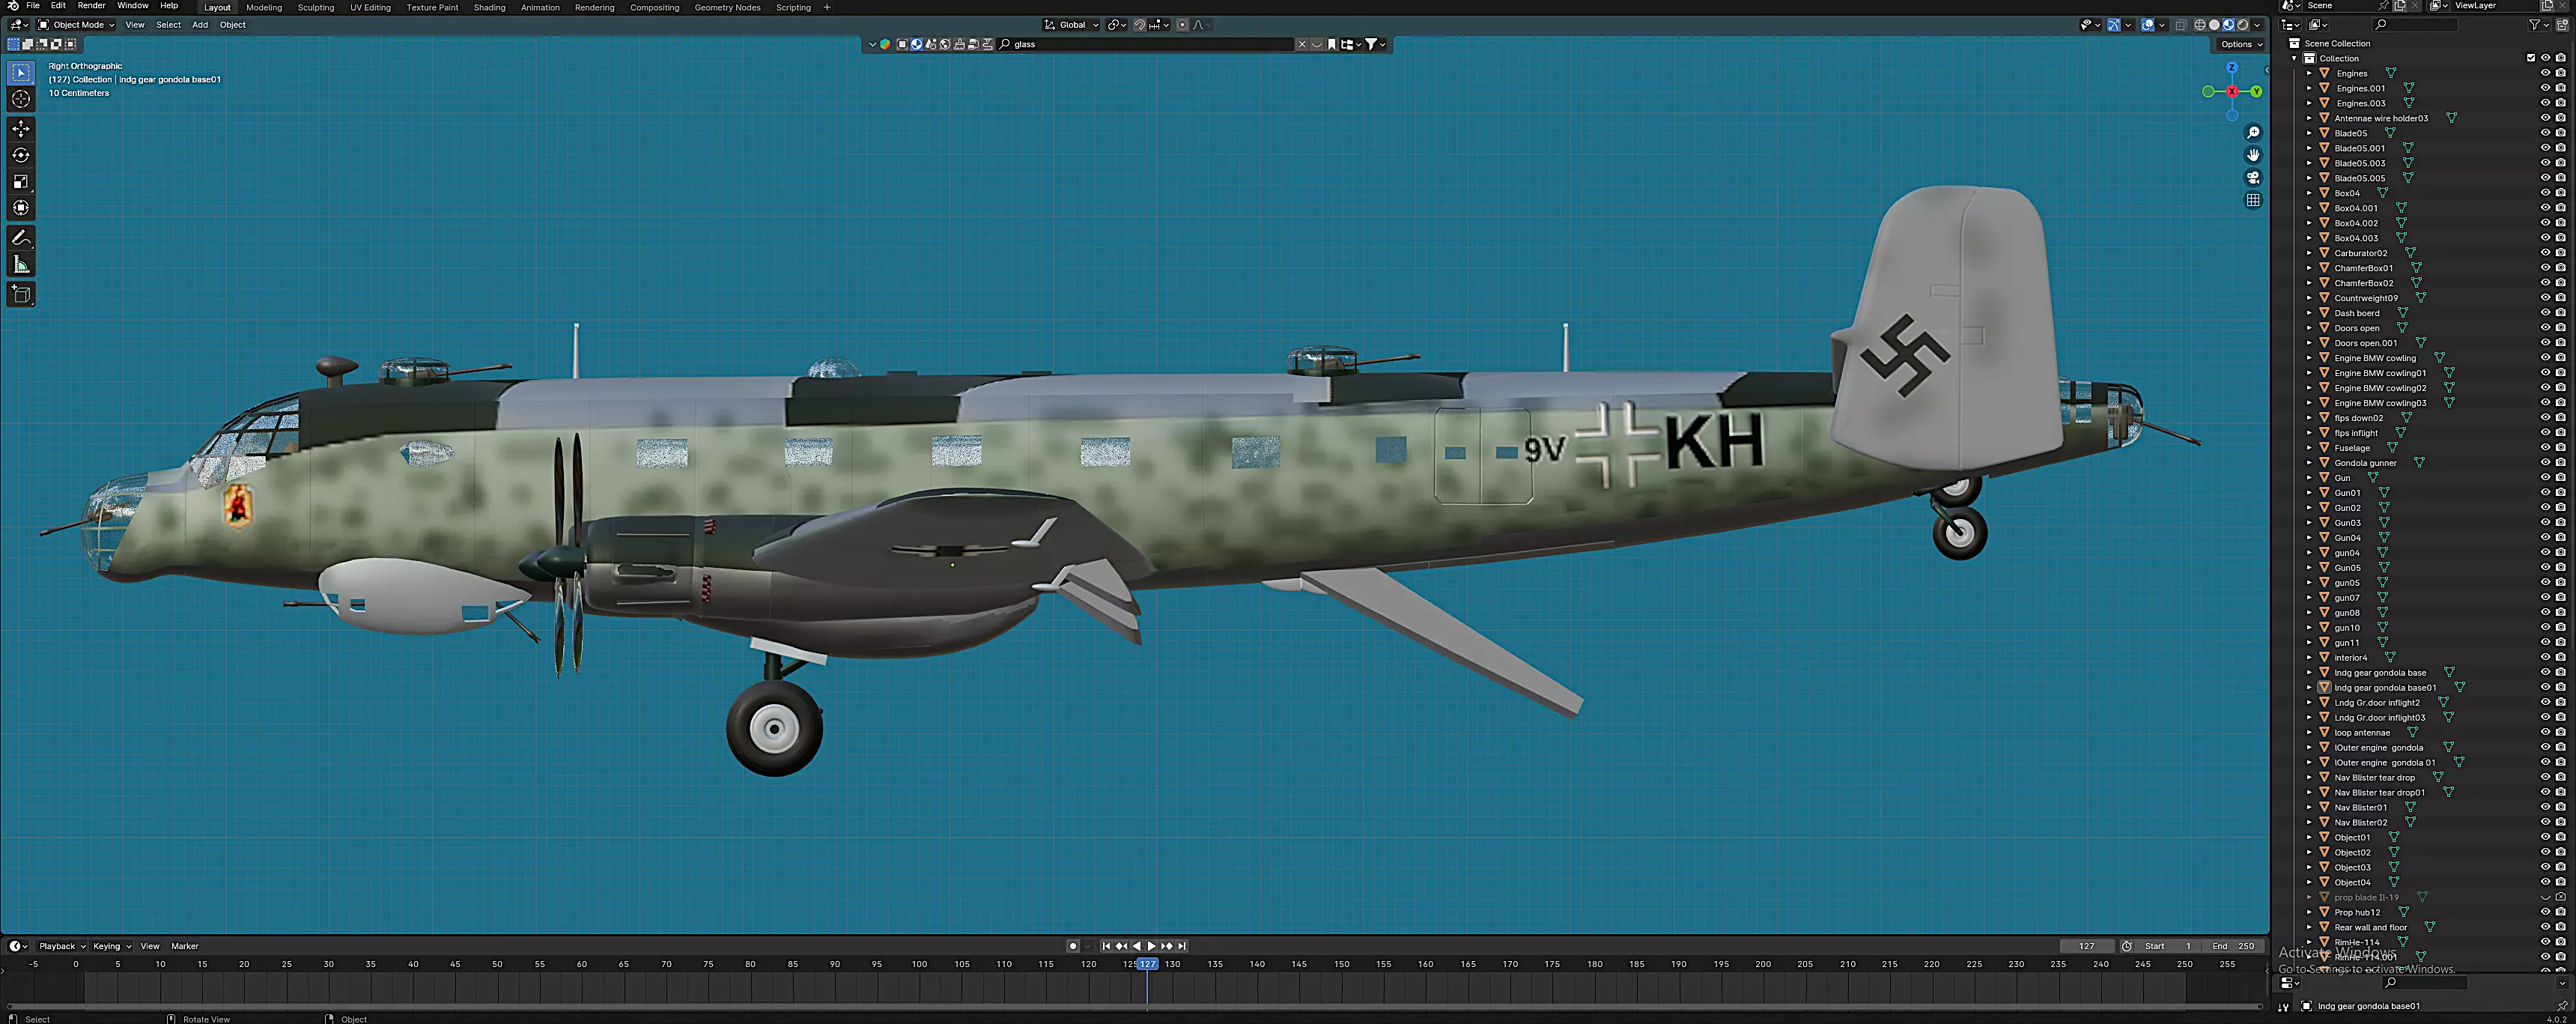Open Keying dropdown in timeline
2576x1024 pixels.
click(112, 946)
